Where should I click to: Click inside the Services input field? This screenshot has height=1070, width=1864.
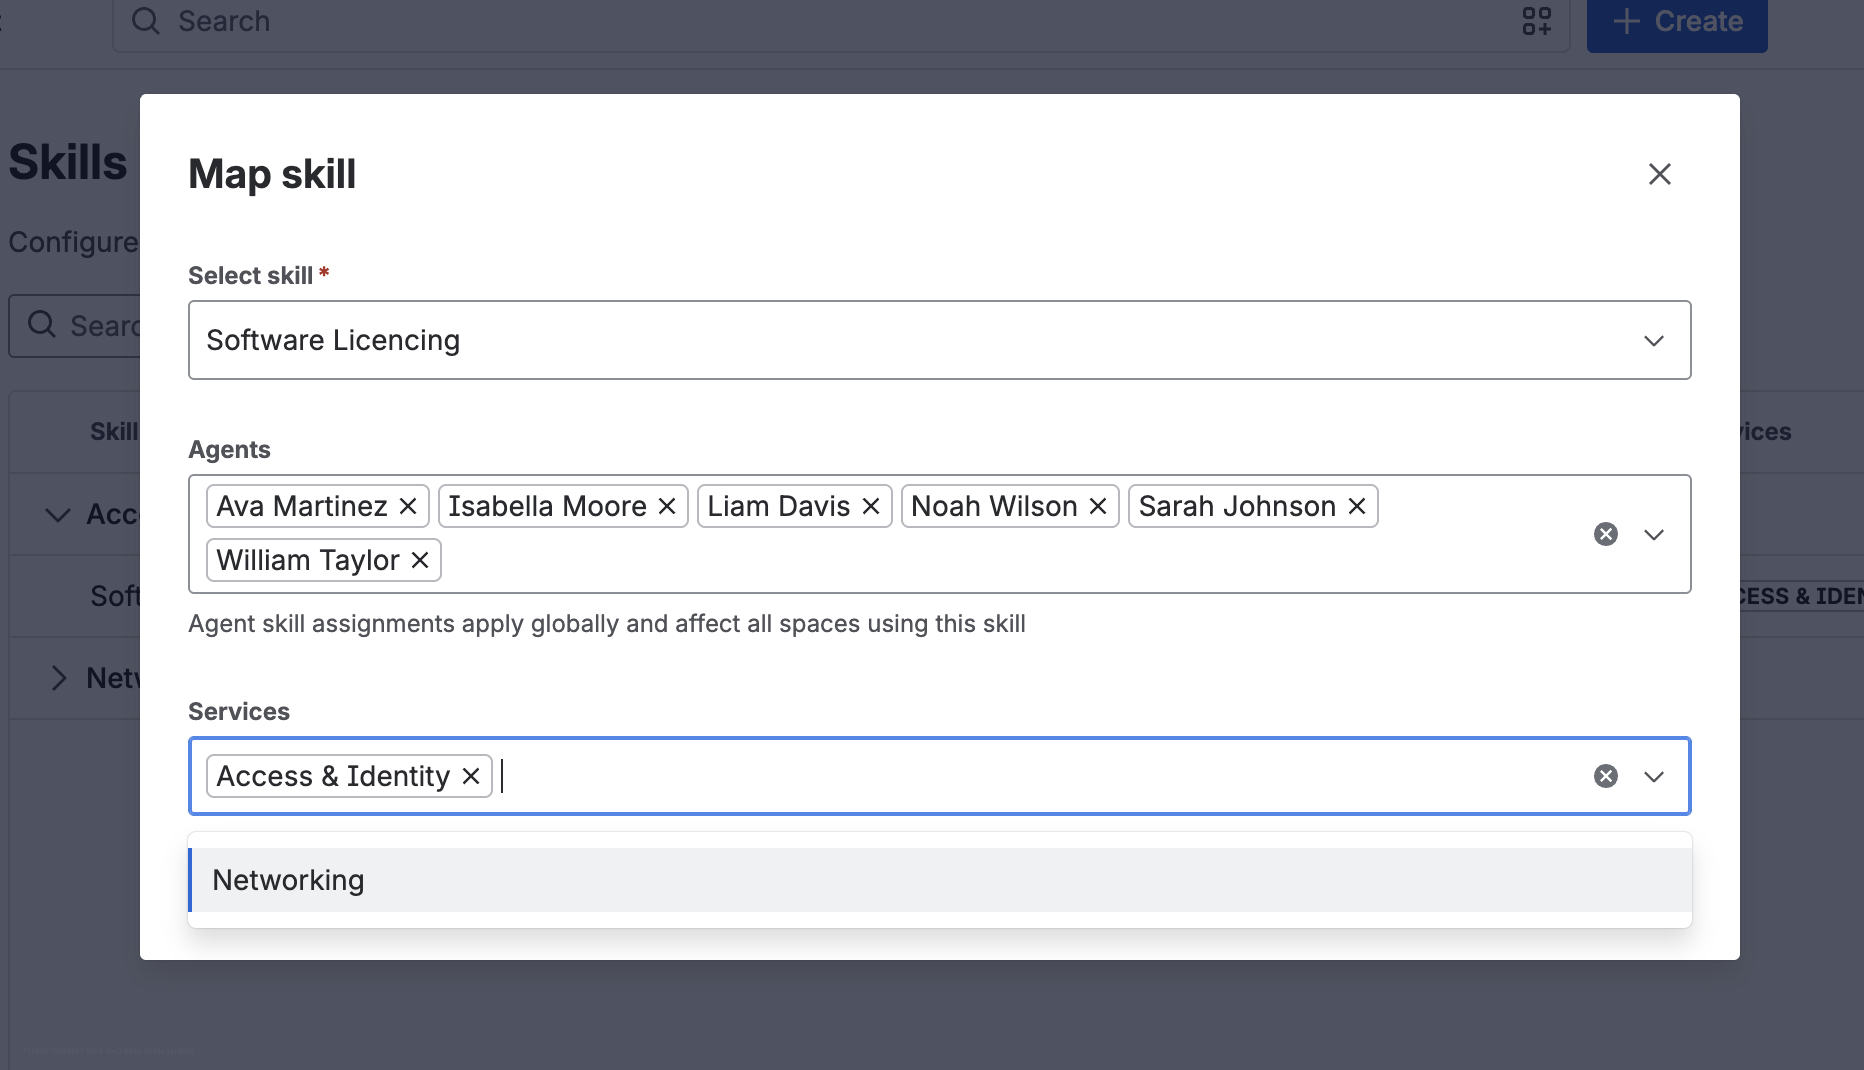(1040, 776)
